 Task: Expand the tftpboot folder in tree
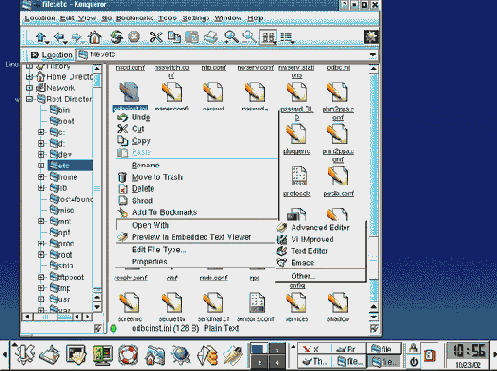click(41, 277)
